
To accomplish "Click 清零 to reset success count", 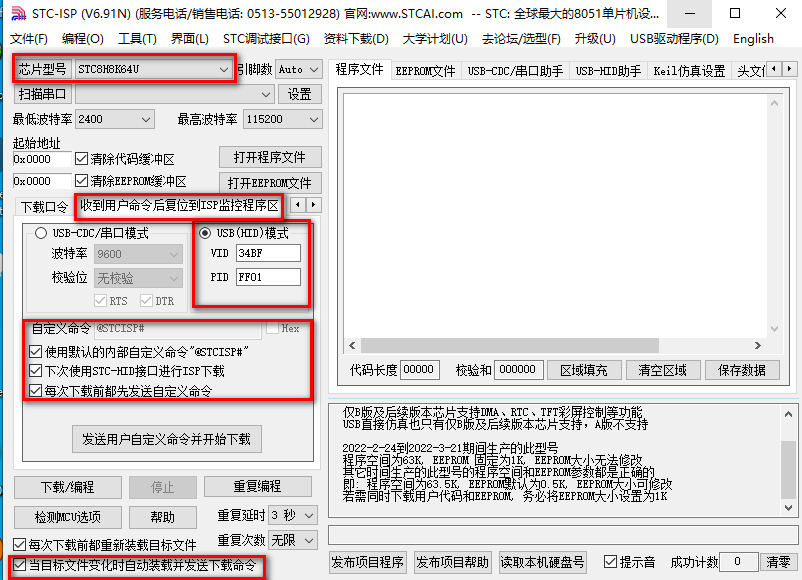I will pyautogui.click(x=778, y=562).
